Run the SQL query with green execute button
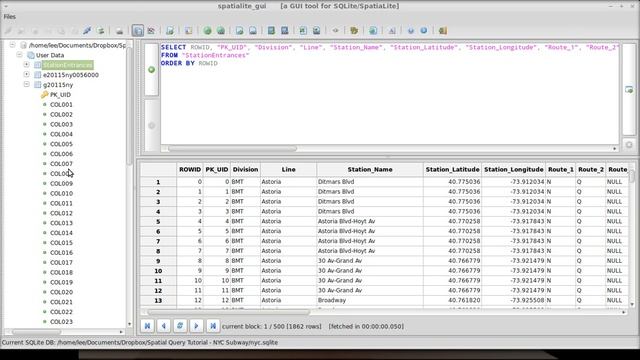This screenshot has width=640, height=360. tap(151, 70)
